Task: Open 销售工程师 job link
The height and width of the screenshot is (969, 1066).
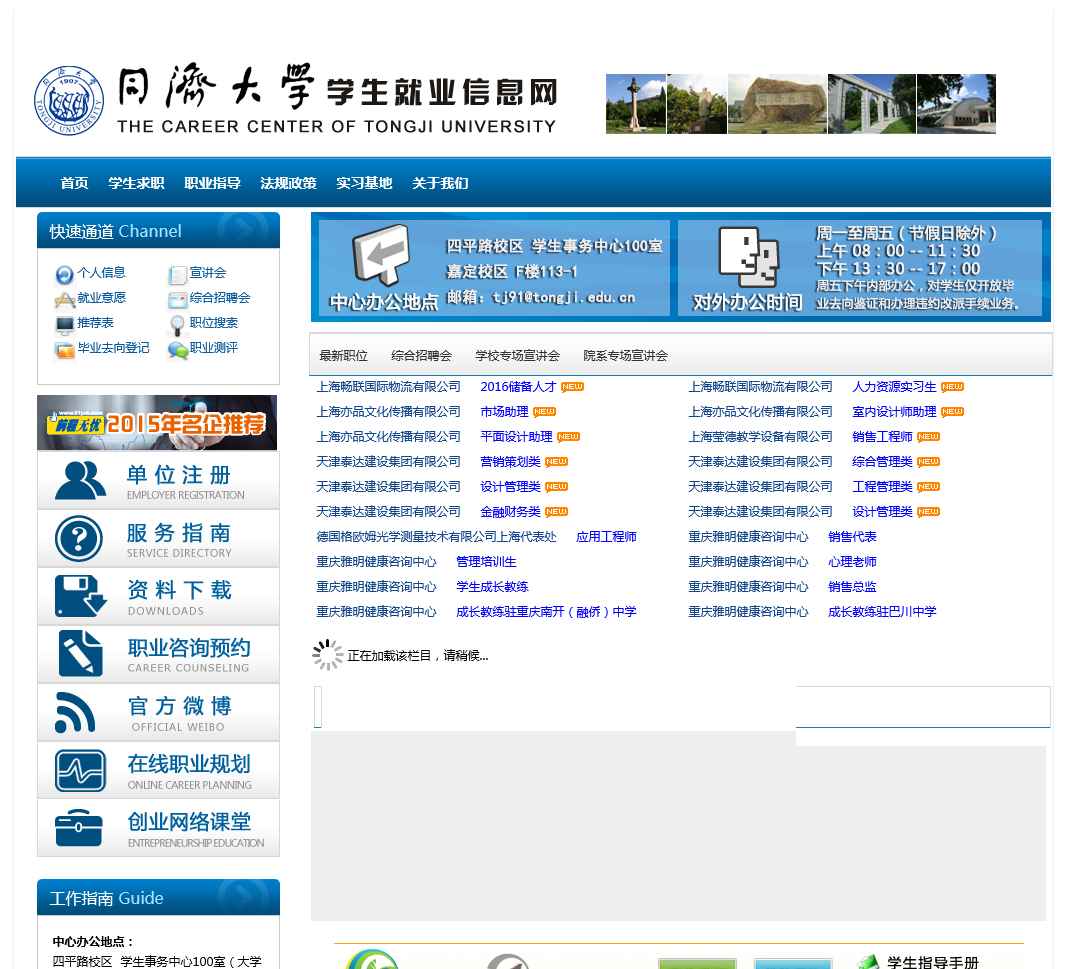Action: (882, 437)
